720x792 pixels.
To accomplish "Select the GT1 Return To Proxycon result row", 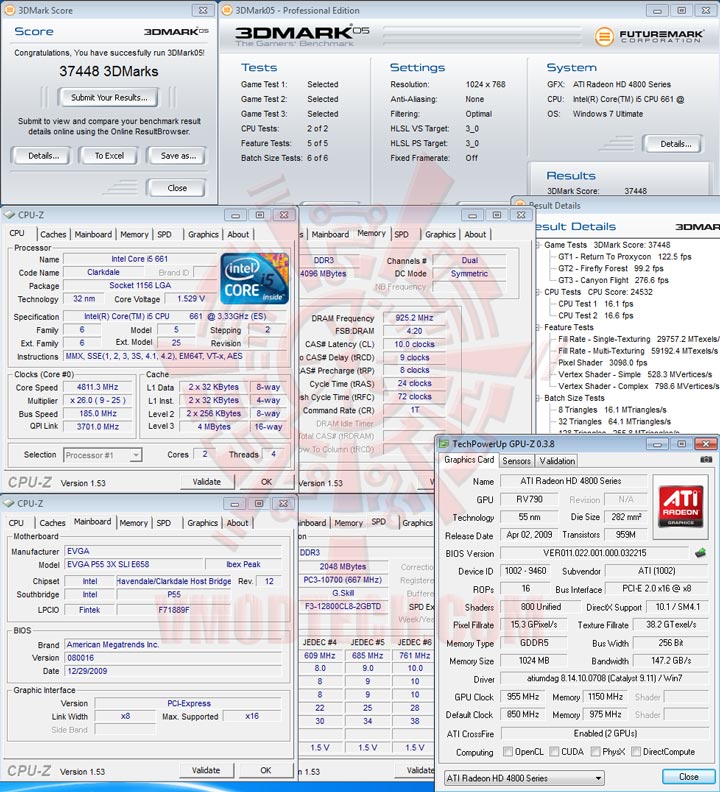I will pyautogui.click(x=624, y=257).
